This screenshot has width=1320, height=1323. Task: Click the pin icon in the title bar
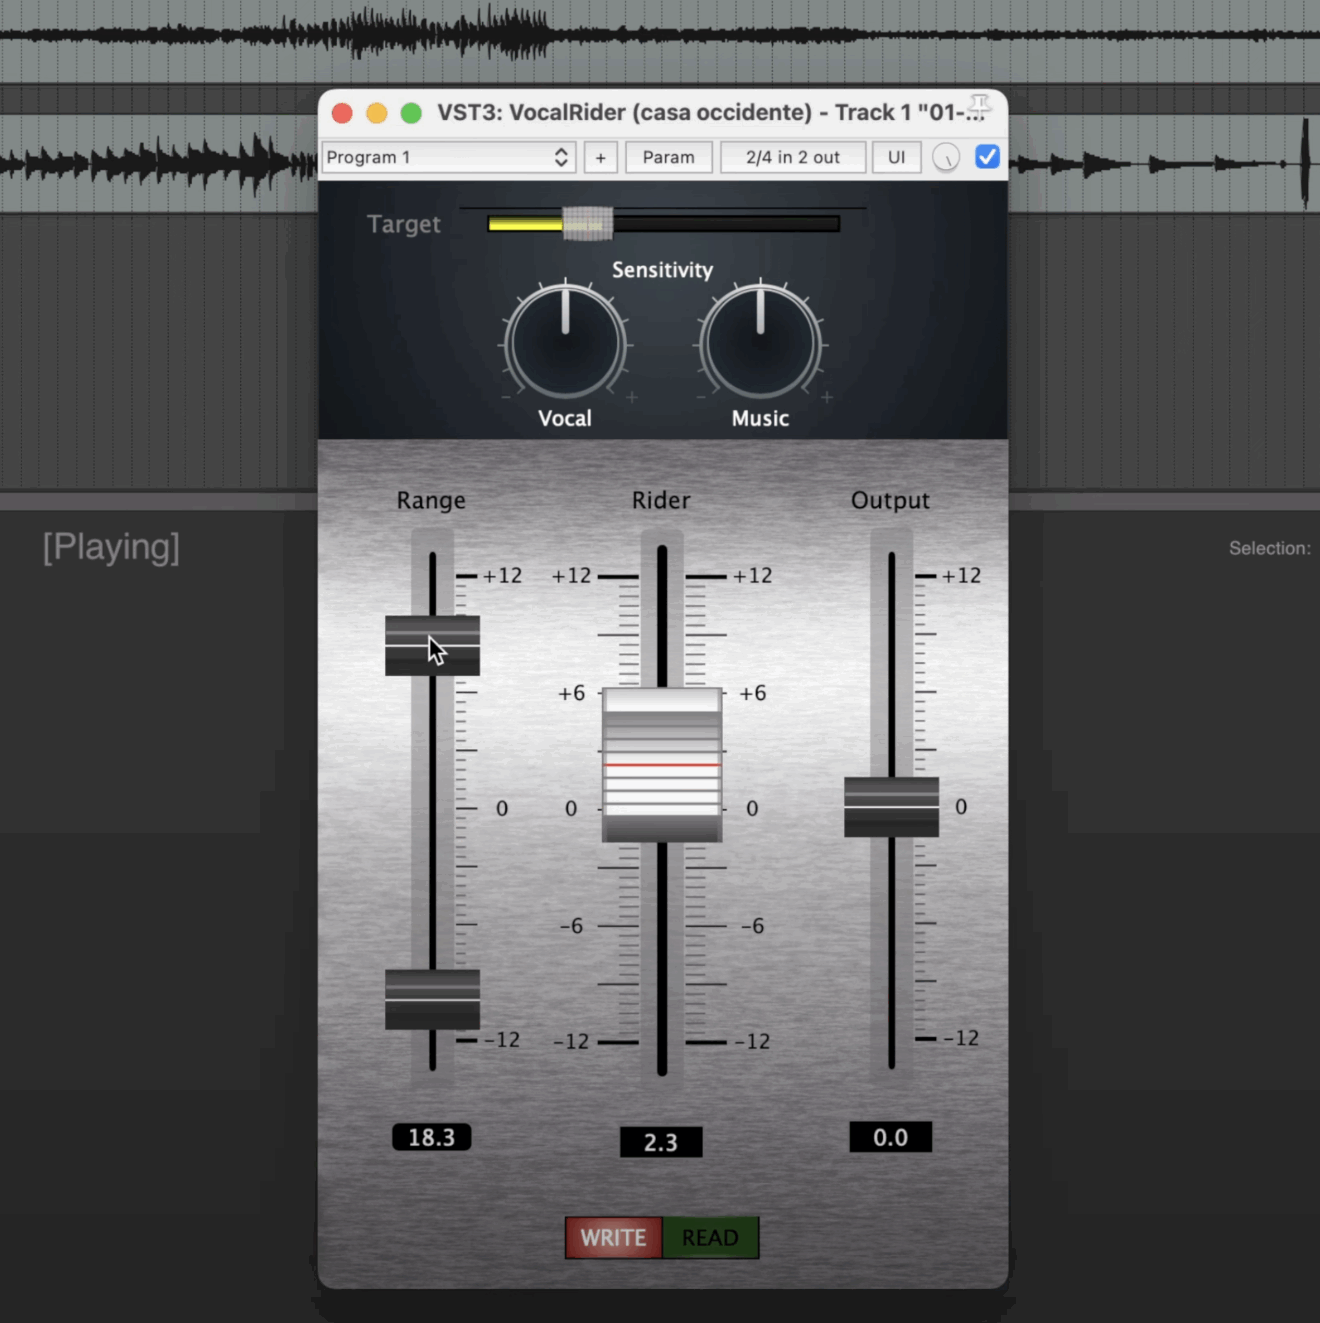[981, 103]
